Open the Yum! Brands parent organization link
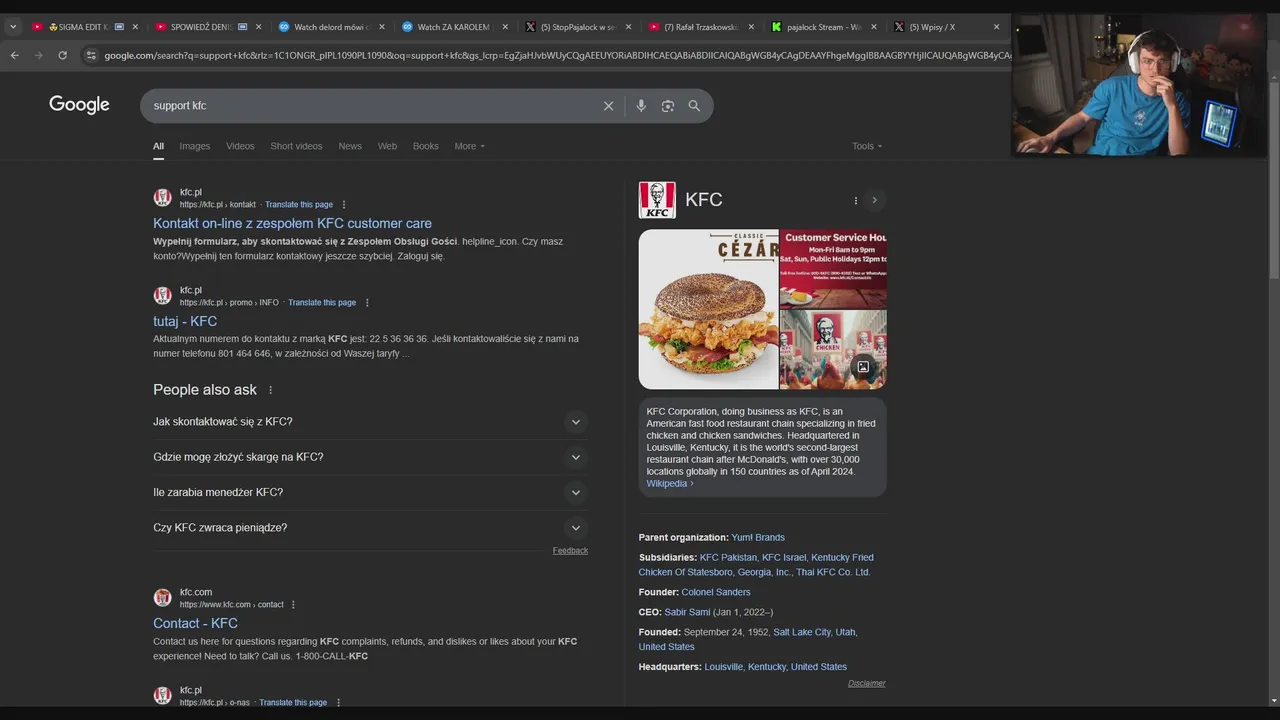The width and height of the screenshot is (1280, 720). click(758, 538)
